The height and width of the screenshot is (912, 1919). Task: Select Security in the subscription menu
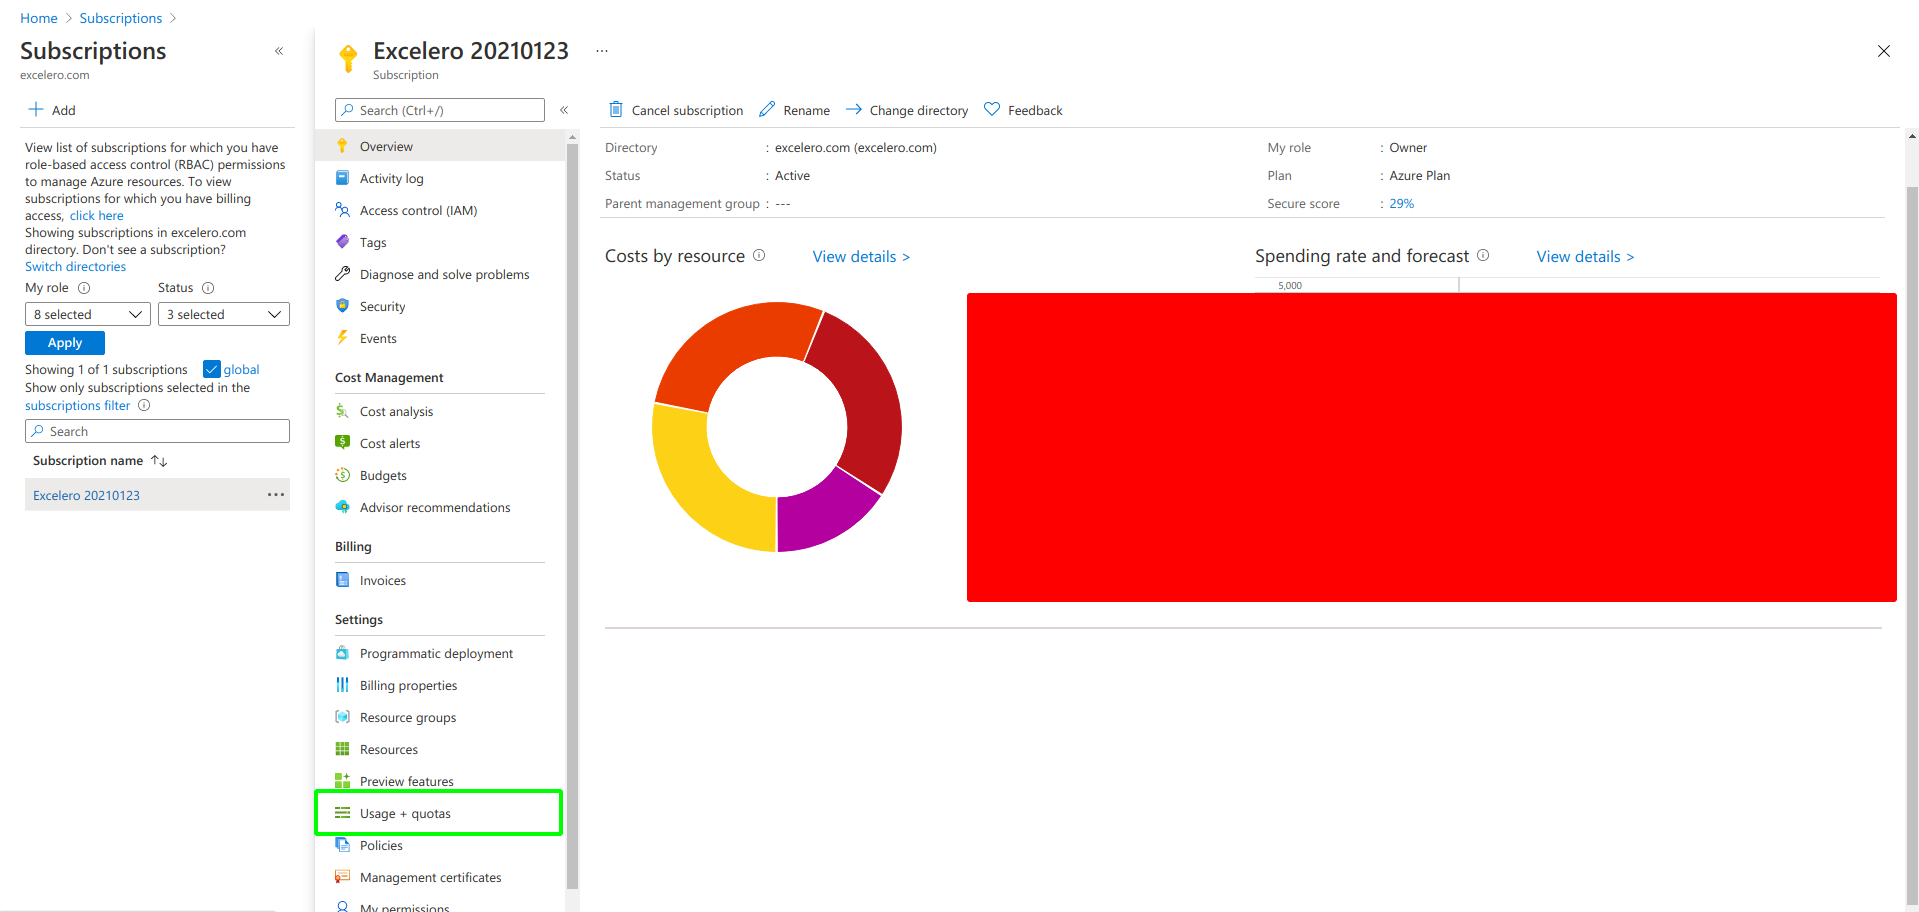(382, 306)
